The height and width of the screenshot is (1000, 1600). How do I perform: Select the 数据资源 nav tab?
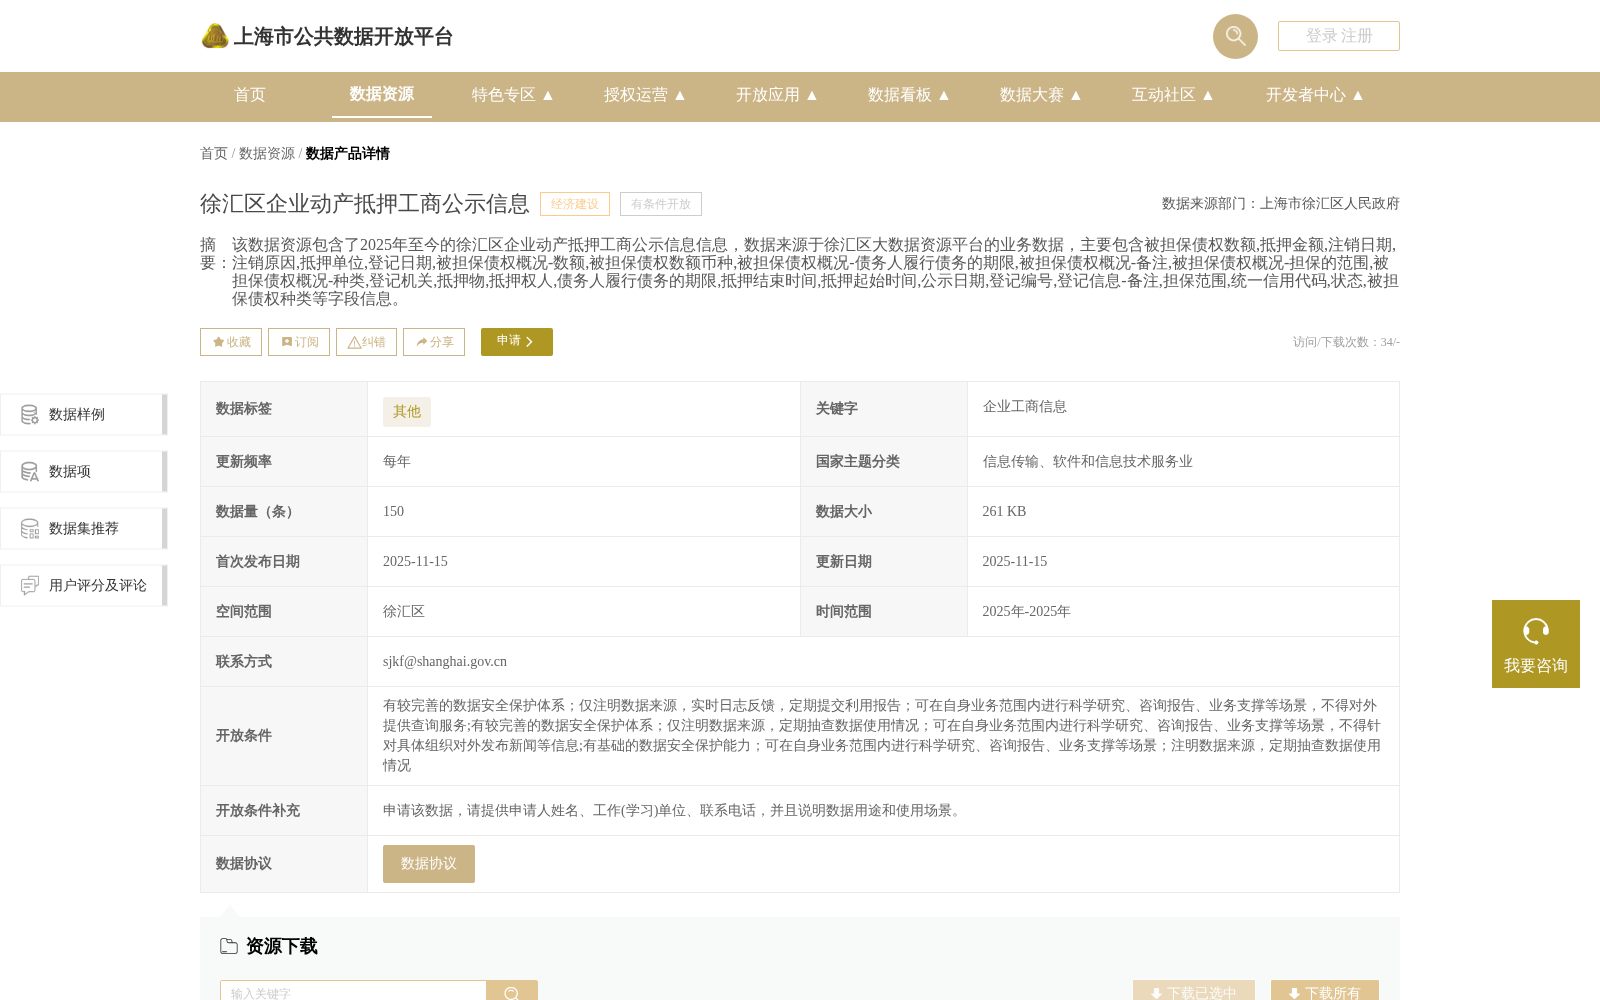(x=382, y=94)
